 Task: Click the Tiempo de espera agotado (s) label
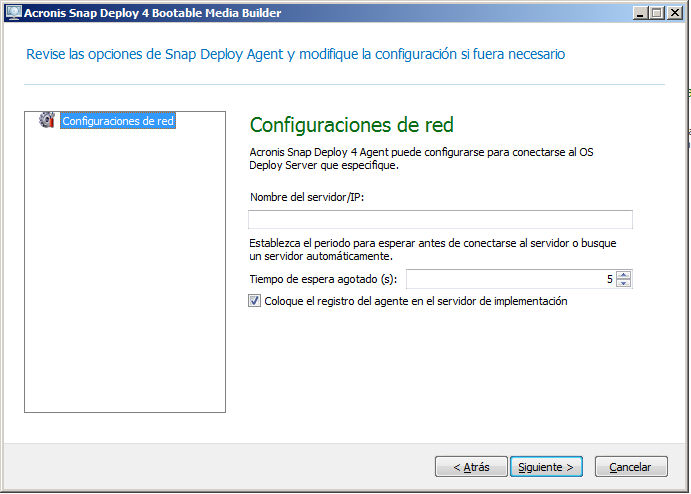pos(323,279)
